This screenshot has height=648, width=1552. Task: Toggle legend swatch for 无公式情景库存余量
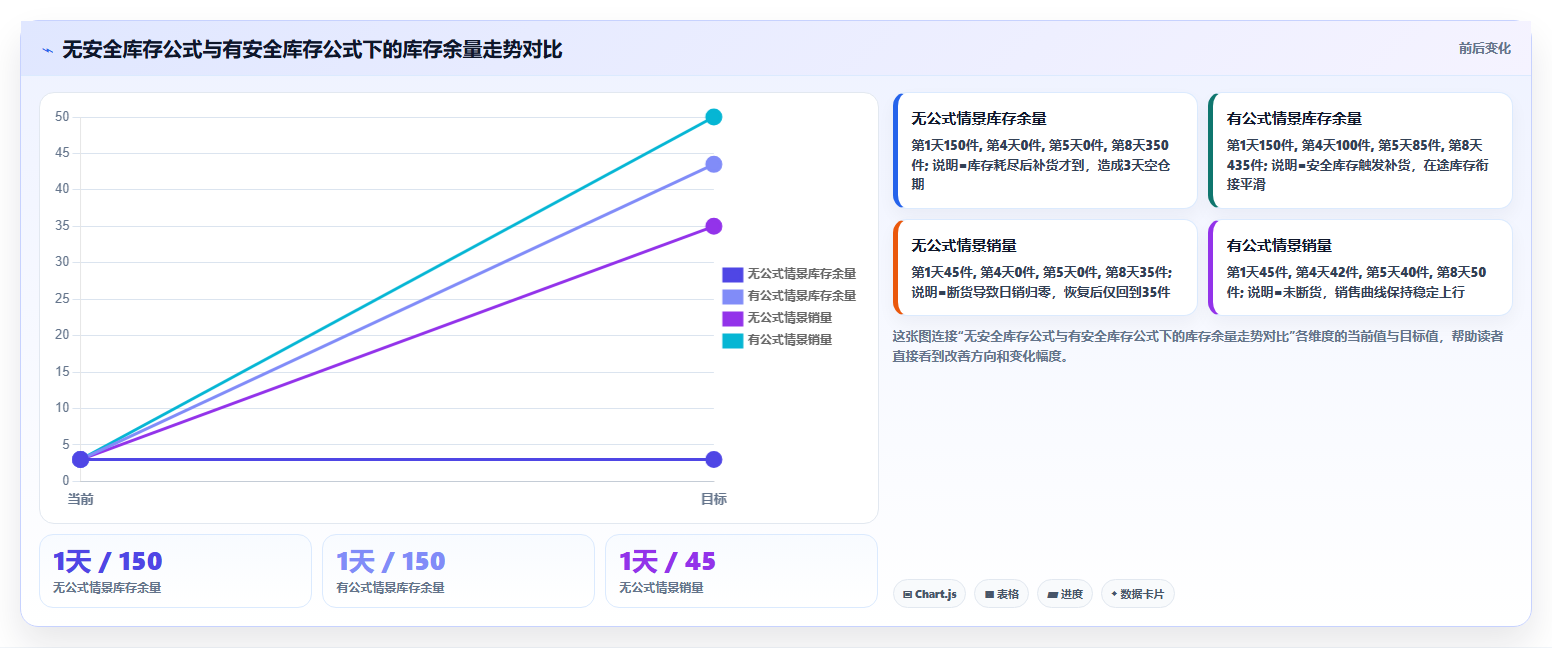(732, 274)
